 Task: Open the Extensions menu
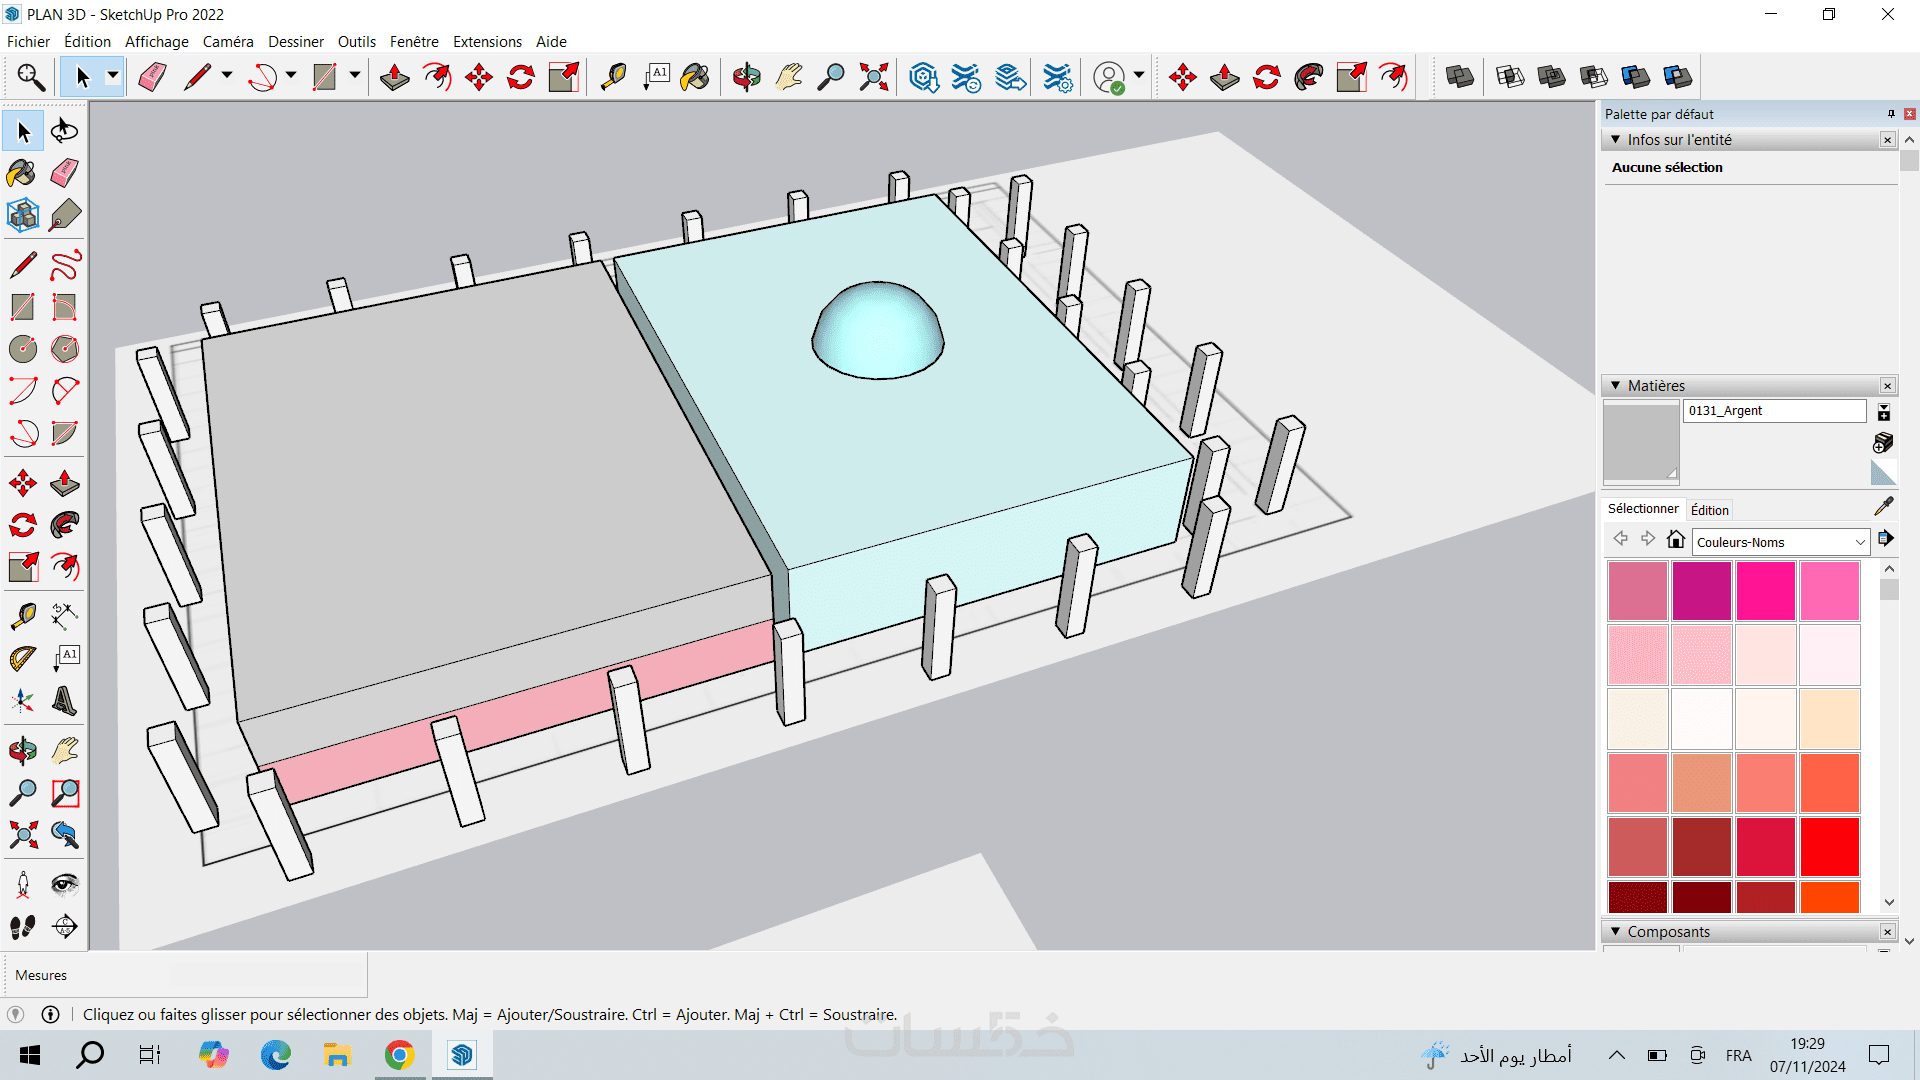487,42
